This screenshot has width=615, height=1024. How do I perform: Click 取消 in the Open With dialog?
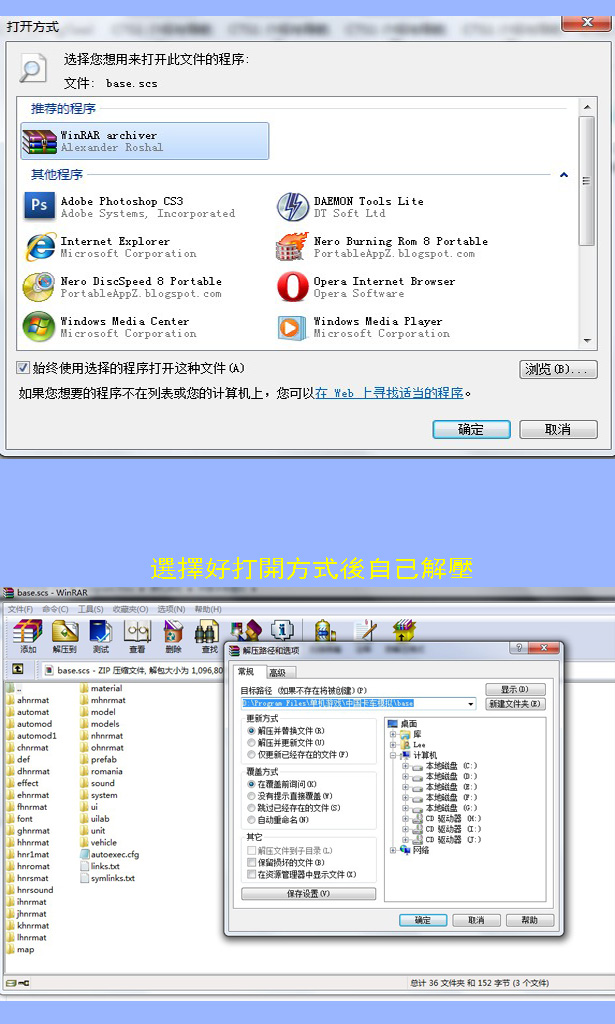558,429
